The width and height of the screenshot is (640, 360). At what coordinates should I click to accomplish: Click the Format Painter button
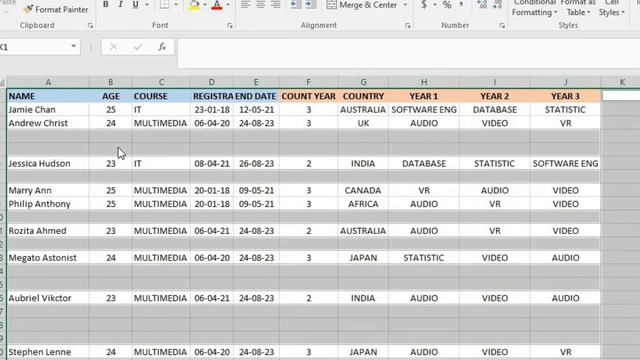56,9
